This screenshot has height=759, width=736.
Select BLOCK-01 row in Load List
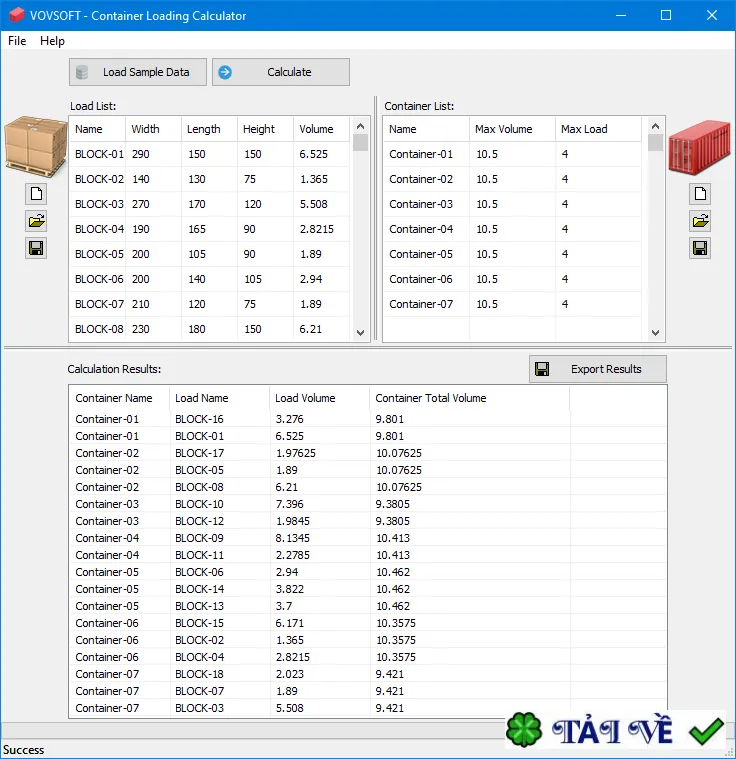tap(210, 154)
